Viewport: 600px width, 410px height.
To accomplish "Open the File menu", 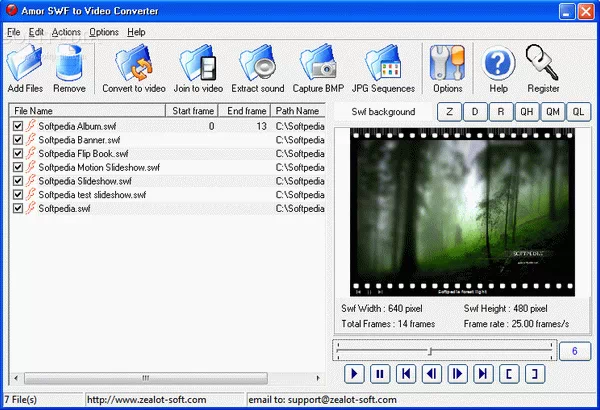I will point(13,32).
